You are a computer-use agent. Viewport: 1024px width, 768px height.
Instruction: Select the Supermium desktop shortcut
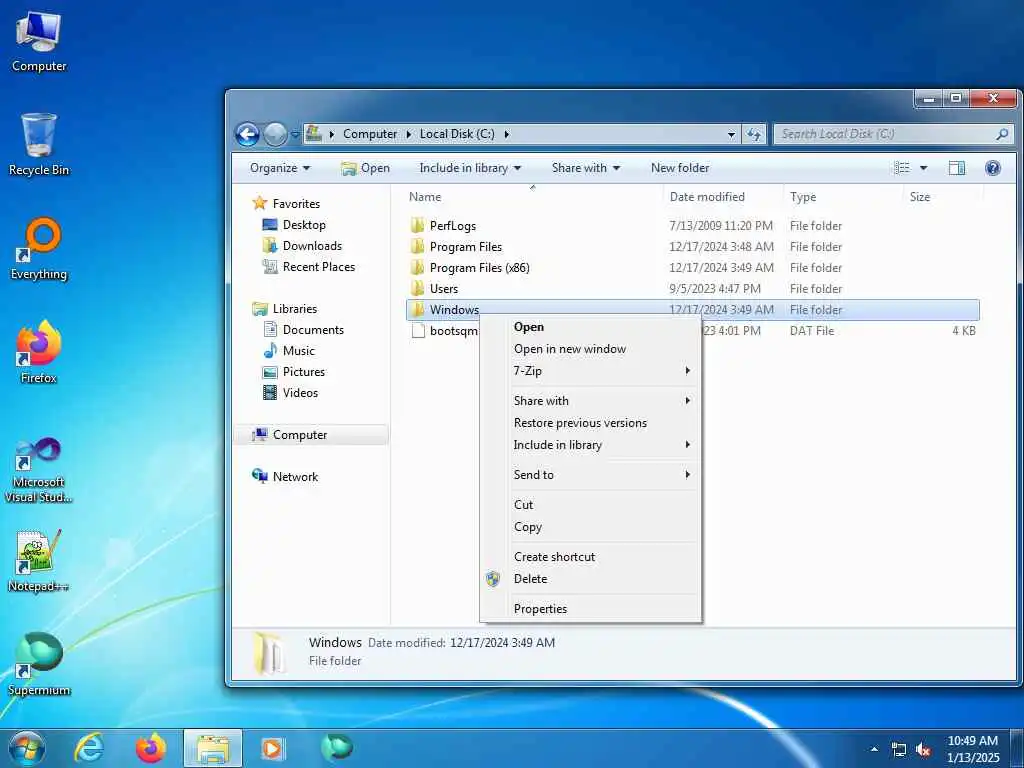[39, 664]
